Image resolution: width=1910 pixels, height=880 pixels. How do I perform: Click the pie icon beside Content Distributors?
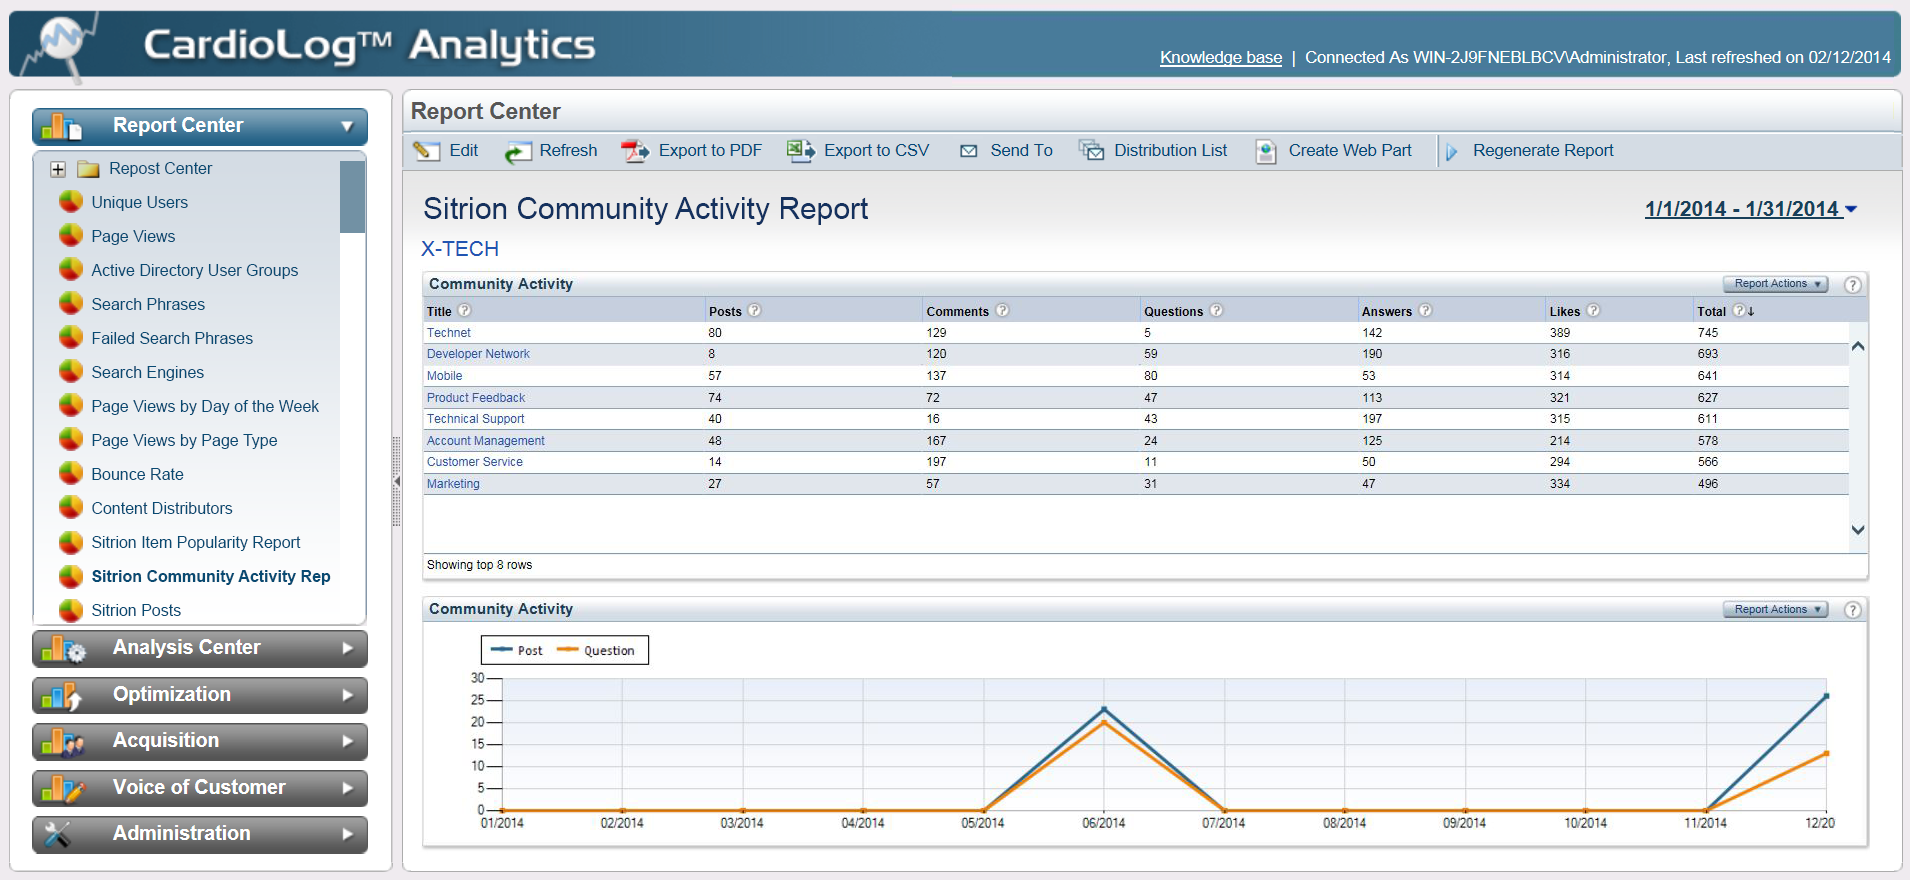click(71, 508)
